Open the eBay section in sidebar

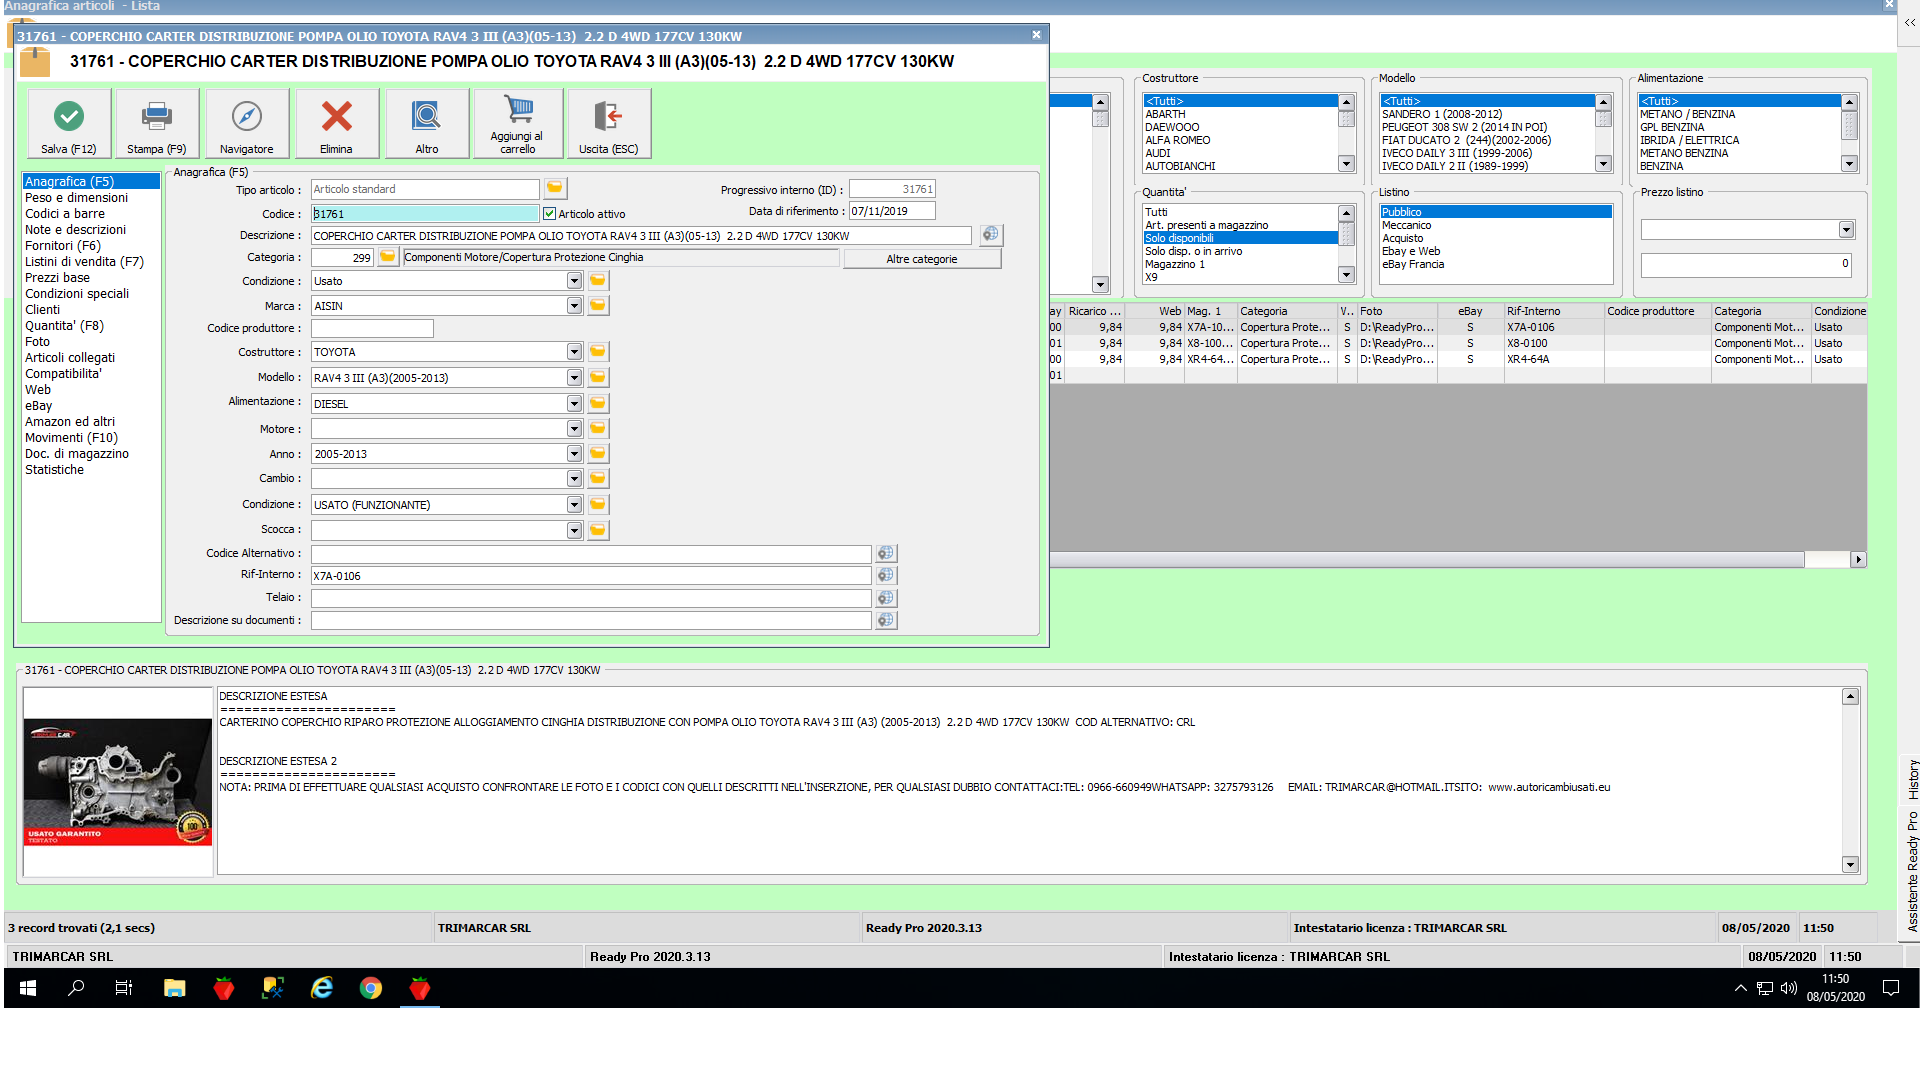click(x=39, y=405)
